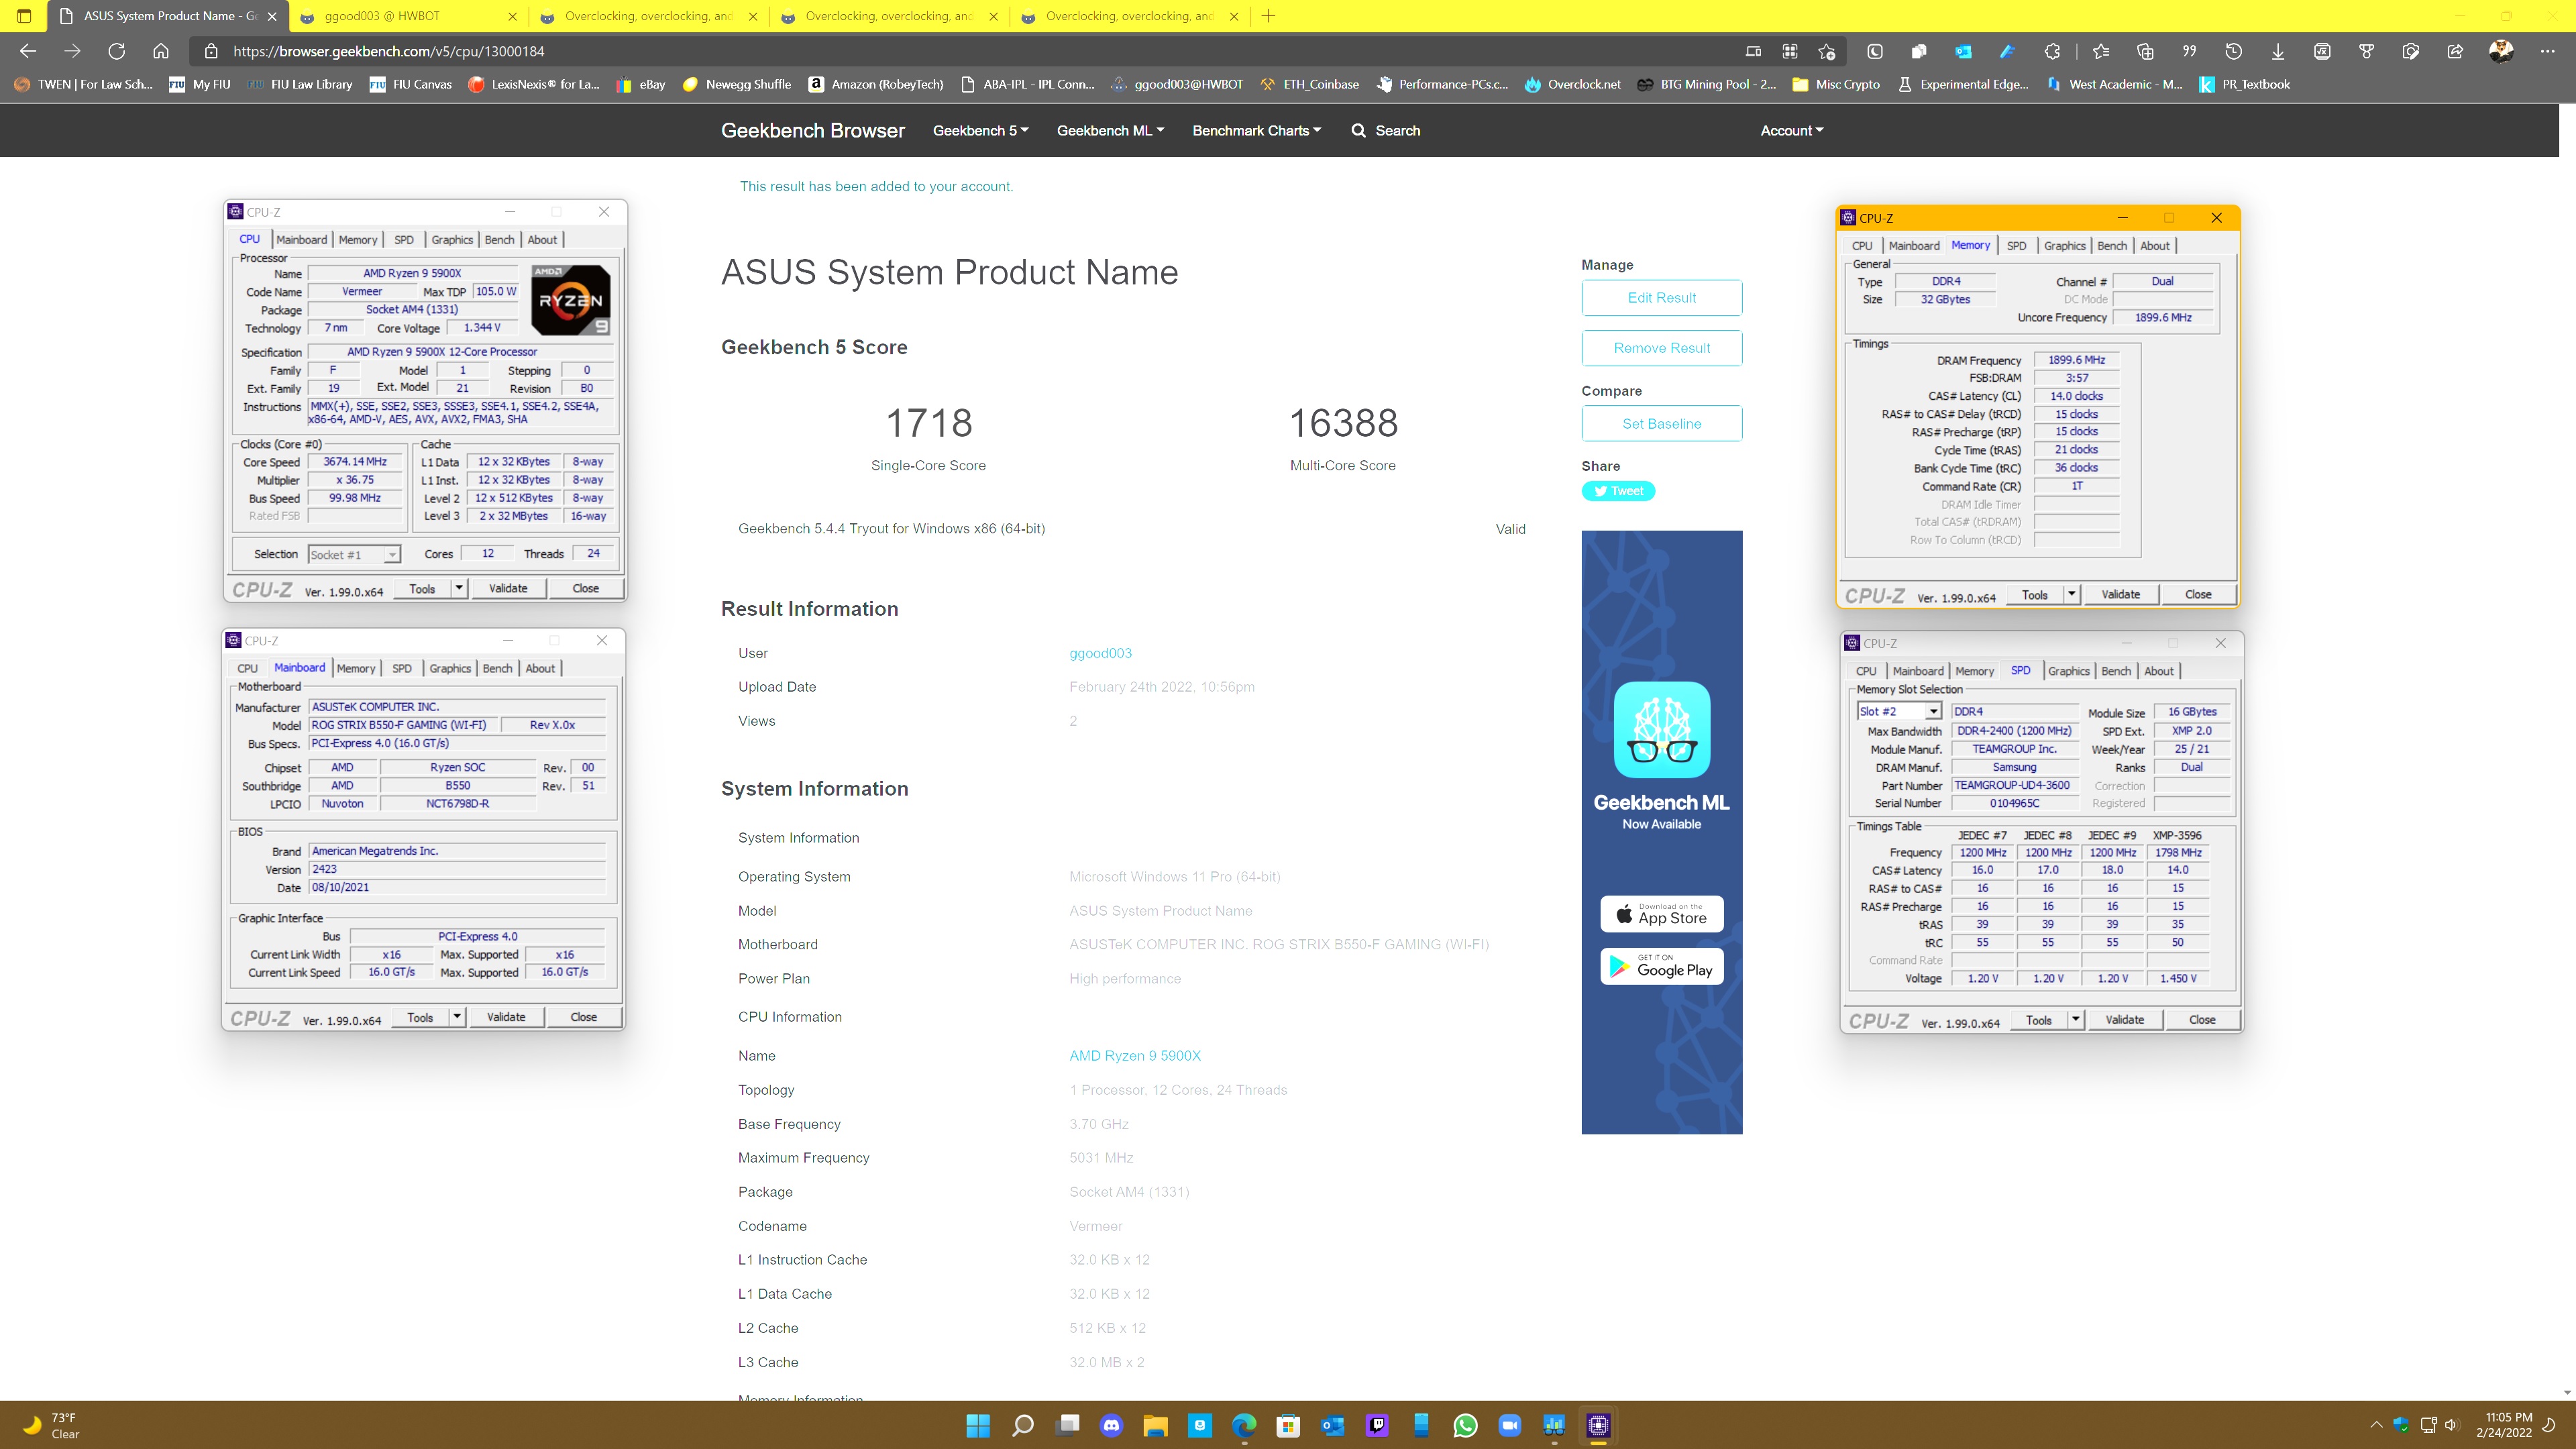
Task: Open Geekbench Browser home link
Action: coord(812,131)
